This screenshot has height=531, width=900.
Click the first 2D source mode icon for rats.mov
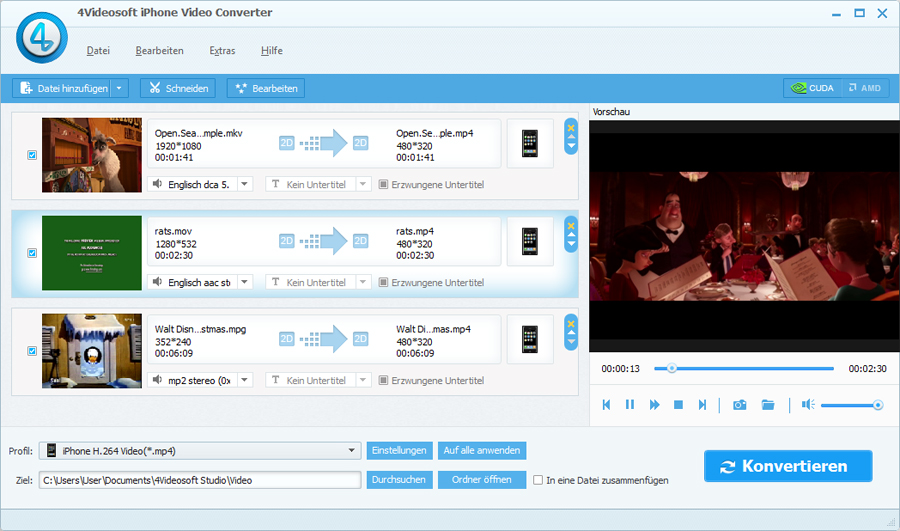tap(286, 241)
